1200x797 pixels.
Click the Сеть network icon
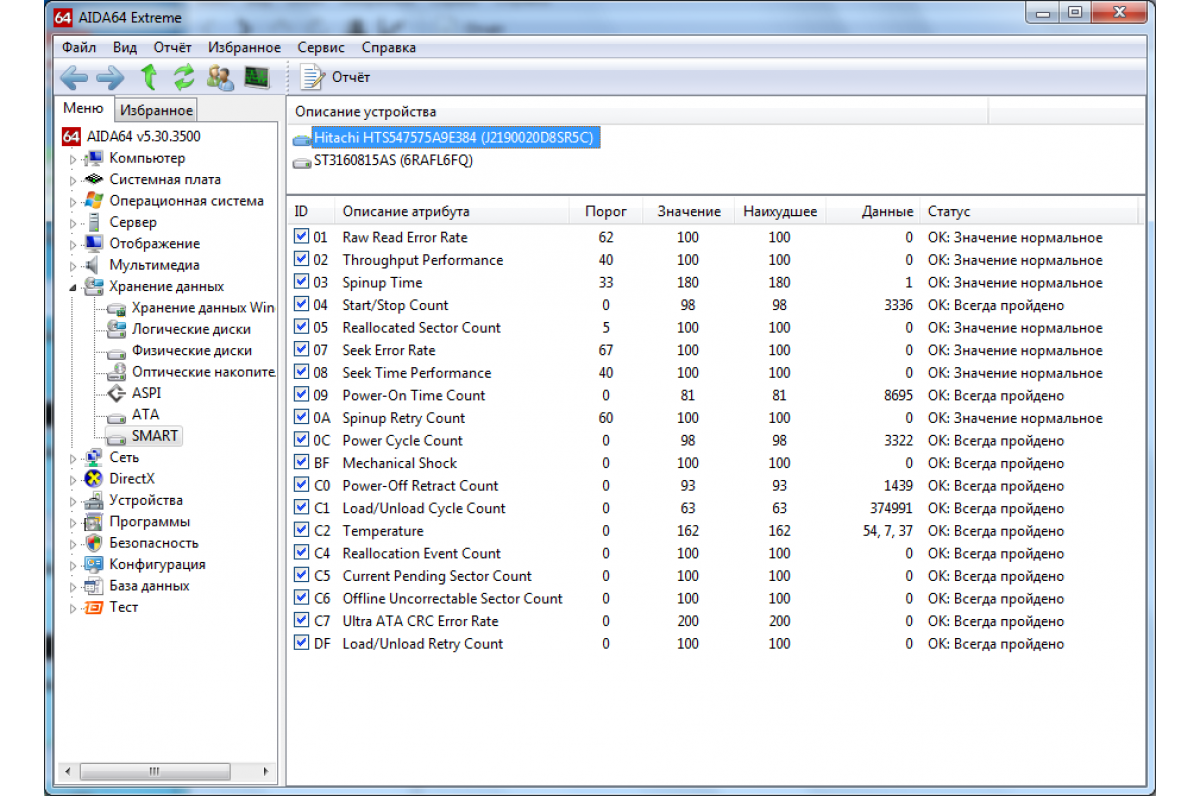point(94,457)
